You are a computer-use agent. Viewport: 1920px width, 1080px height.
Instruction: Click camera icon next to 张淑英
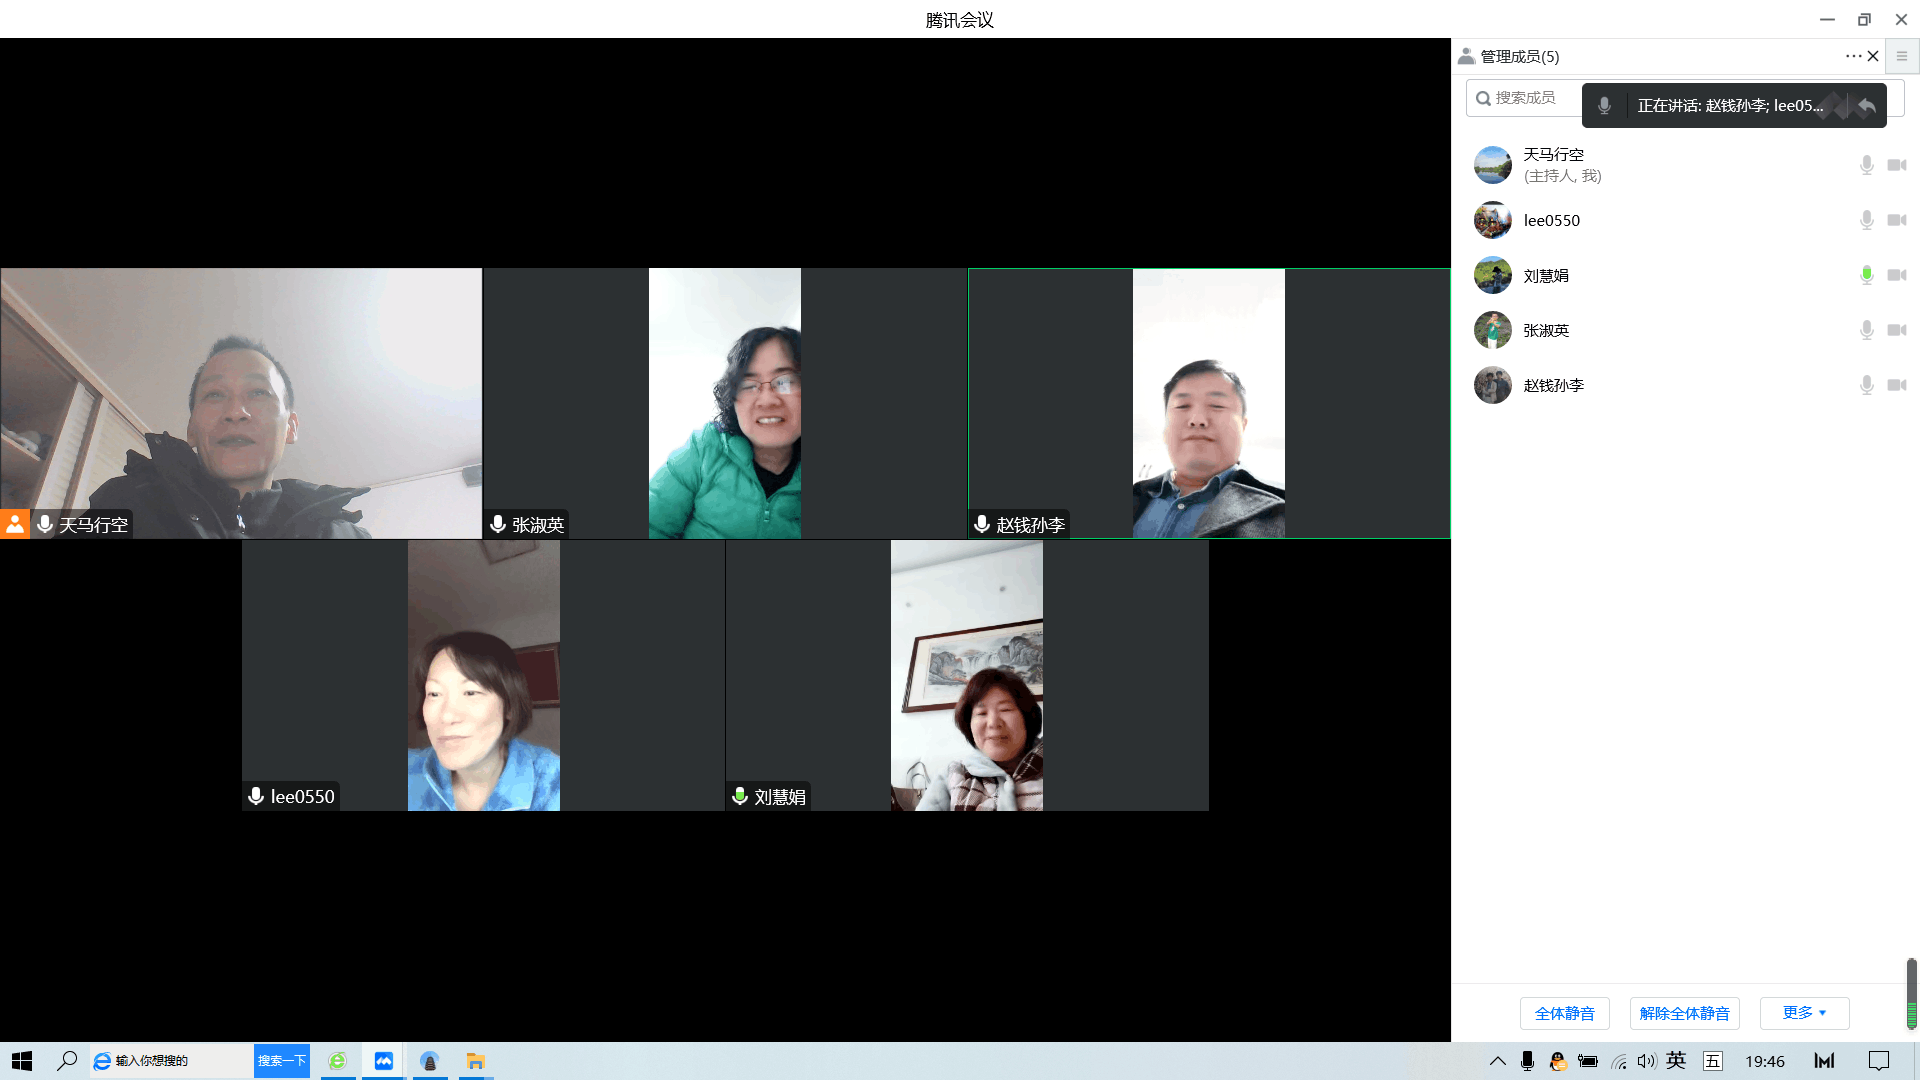1896,330
